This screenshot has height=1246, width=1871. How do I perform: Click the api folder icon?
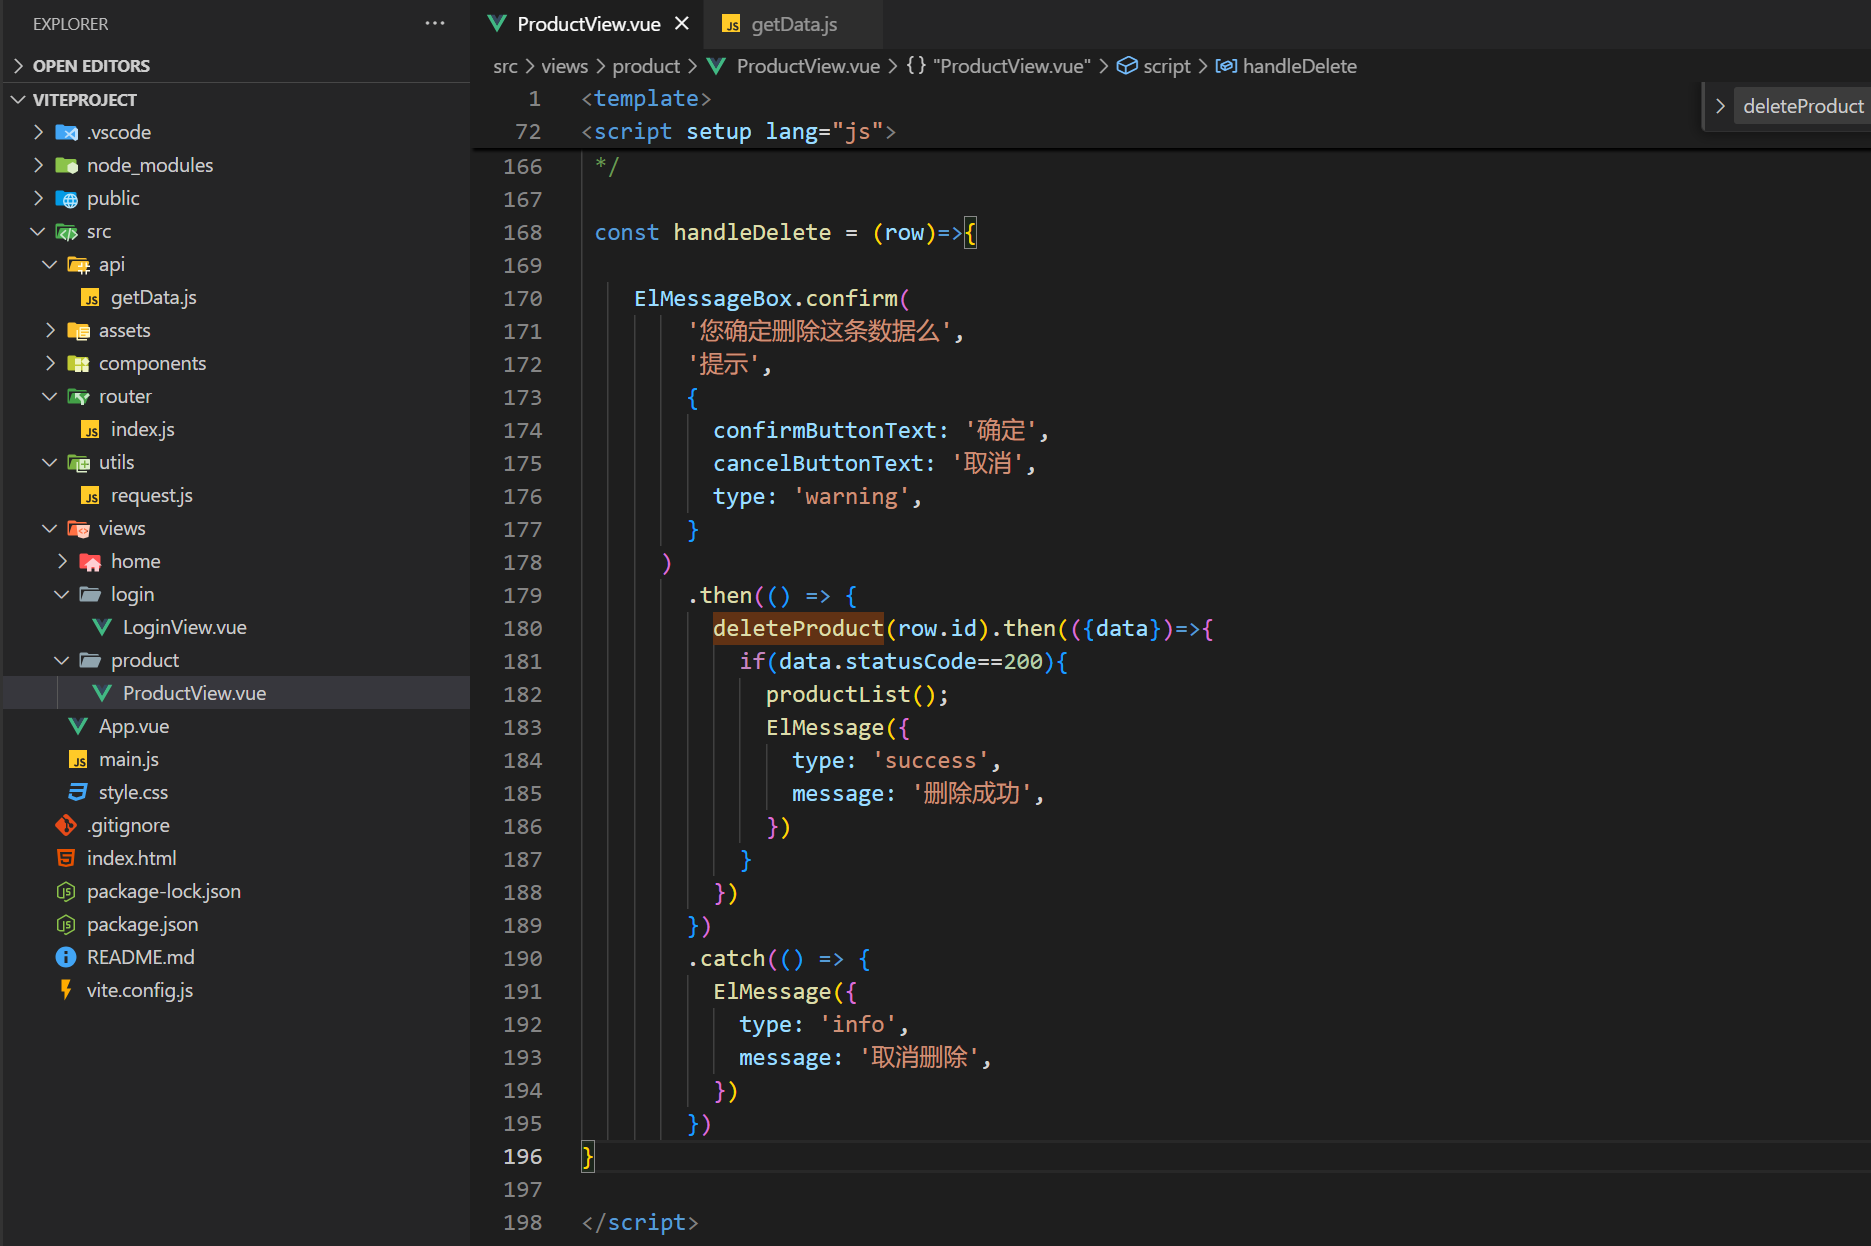79,264
